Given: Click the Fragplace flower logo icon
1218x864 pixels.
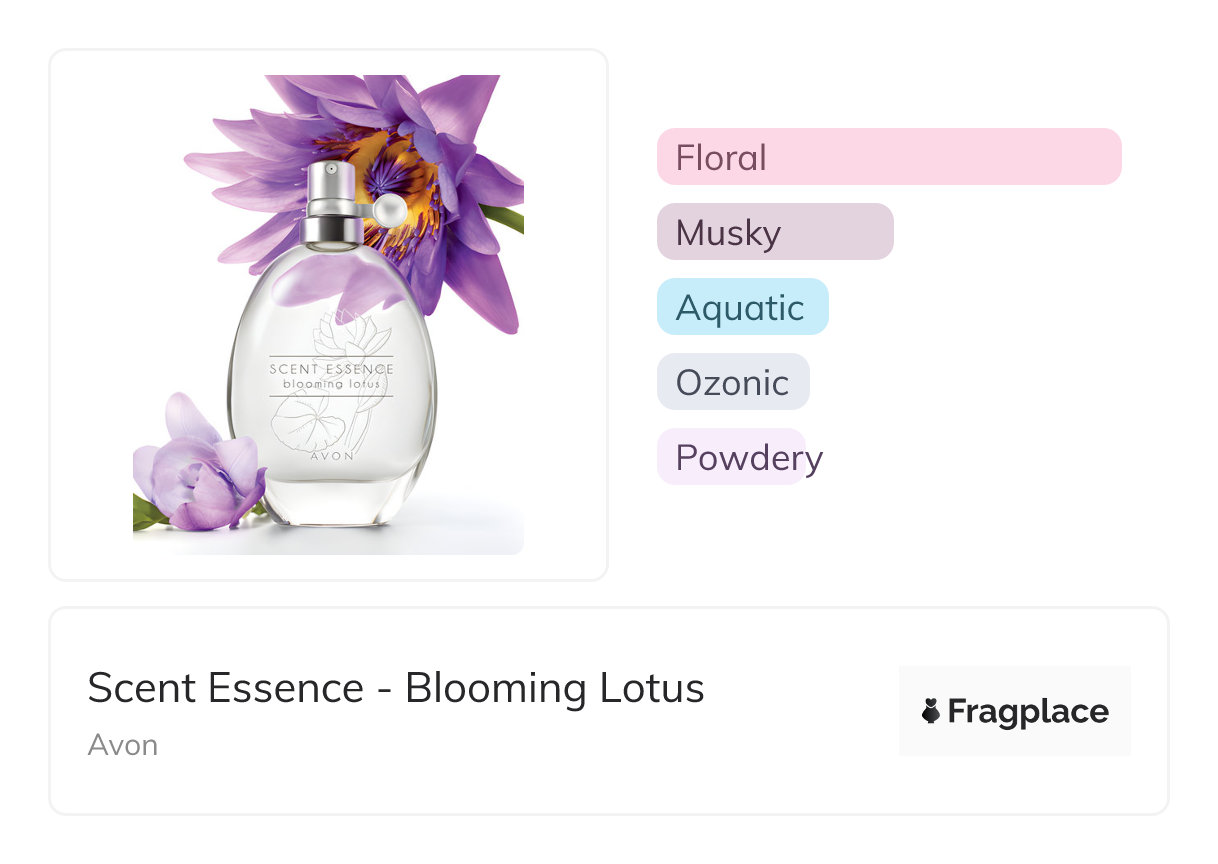Looking at the screenshot, I should click(x=931, y=711).
